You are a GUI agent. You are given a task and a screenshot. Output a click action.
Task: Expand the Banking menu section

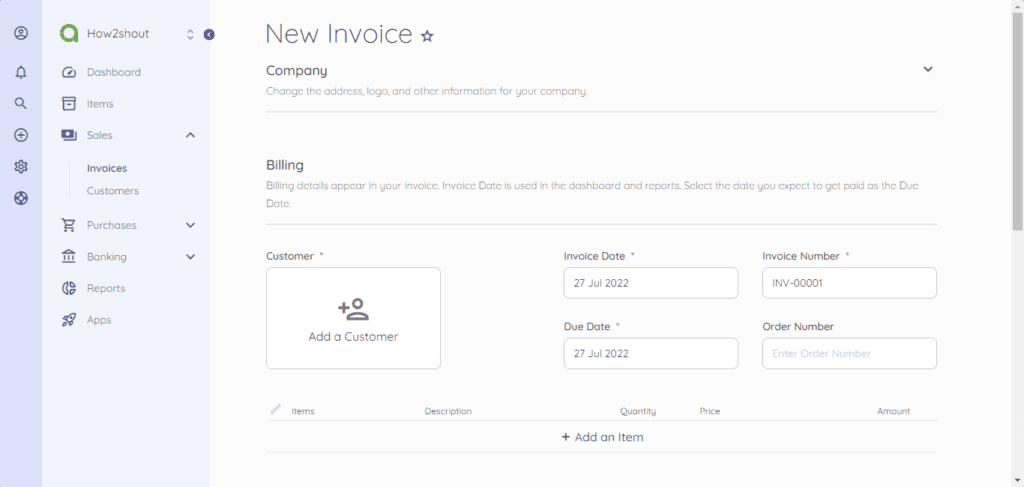[x=190, y=257]
